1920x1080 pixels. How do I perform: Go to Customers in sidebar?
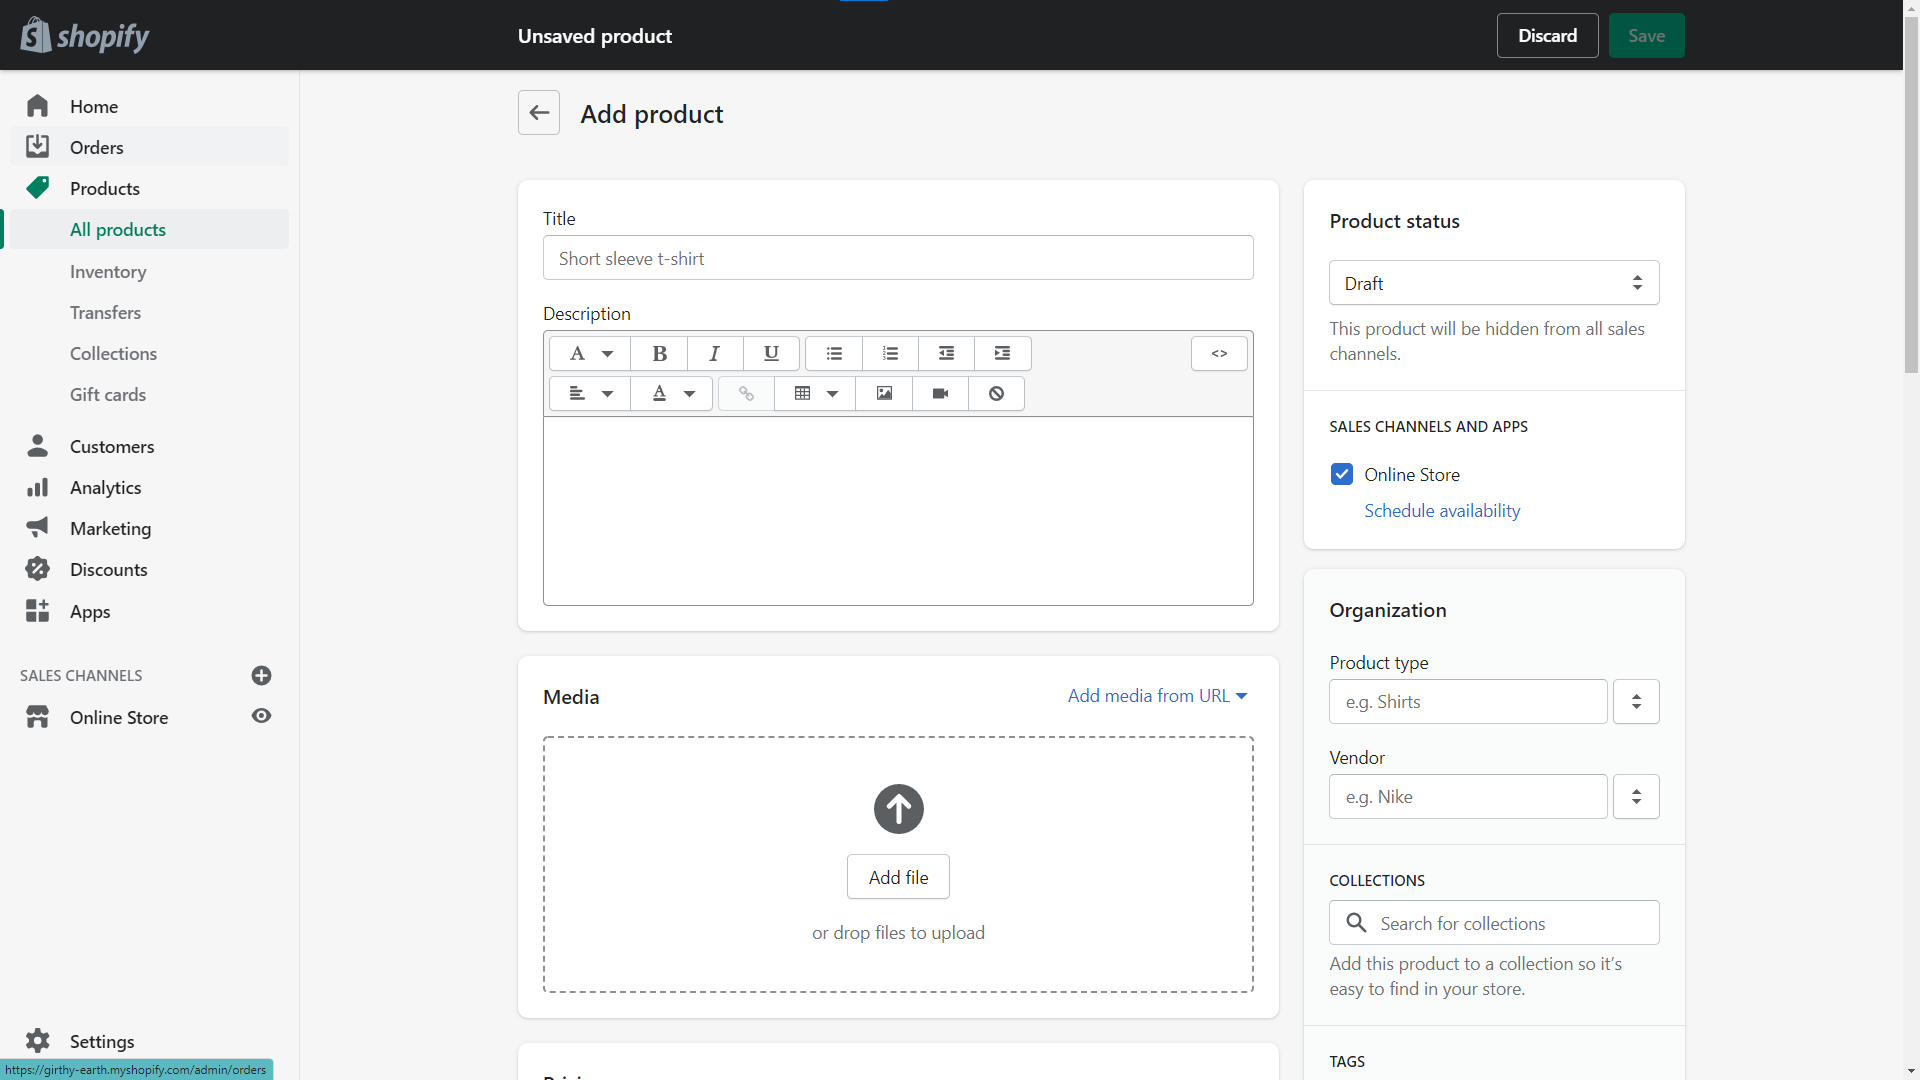tap(112, 446)
